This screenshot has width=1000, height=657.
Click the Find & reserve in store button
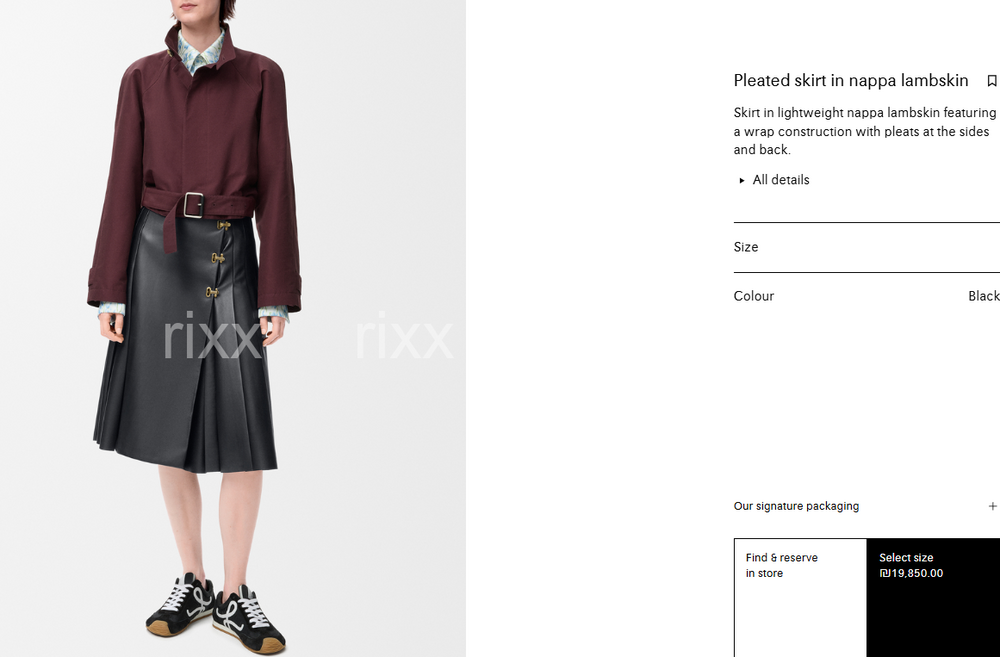[800, 598]
